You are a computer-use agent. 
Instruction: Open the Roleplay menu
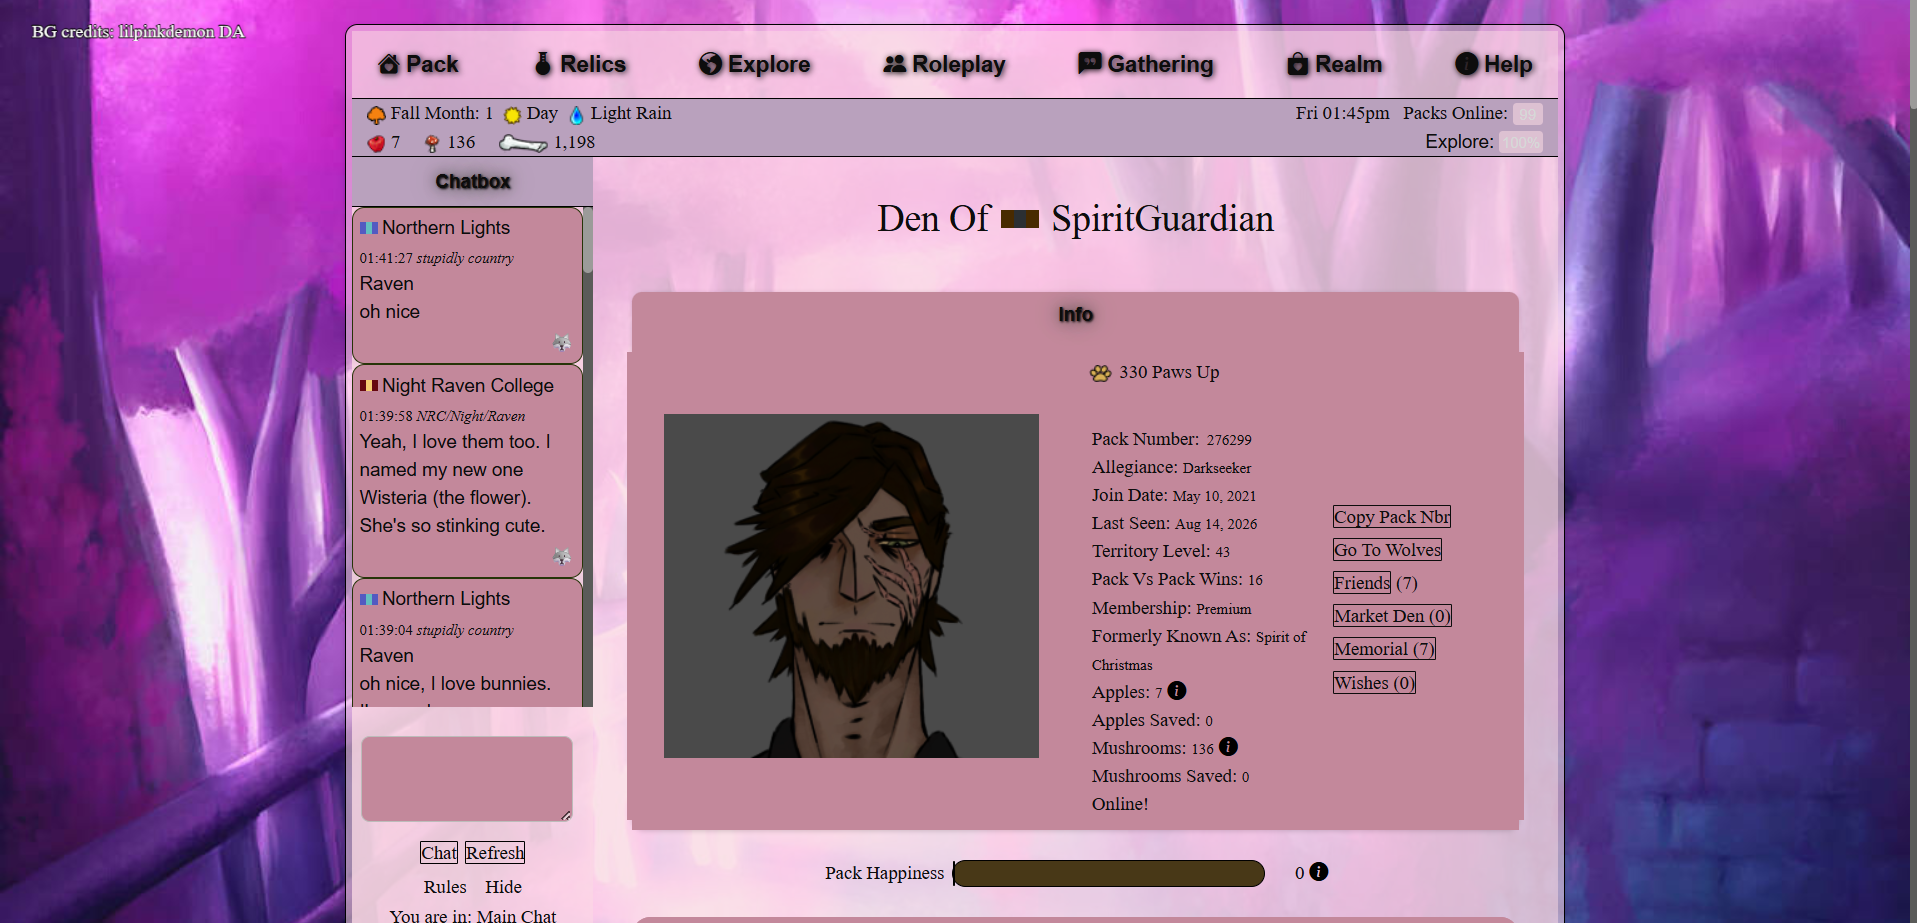click(x=944, y=64)
